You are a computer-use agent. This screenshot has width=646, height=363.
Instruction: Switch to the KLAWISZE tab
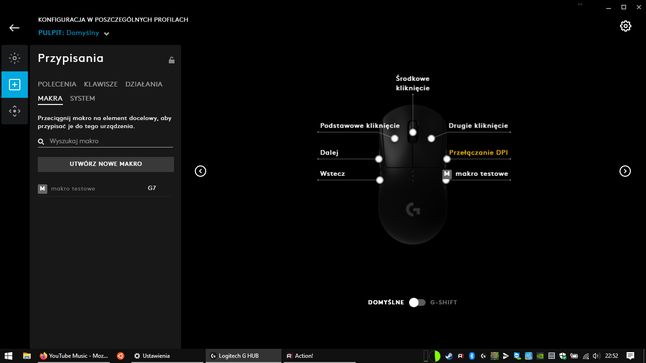click(x=101, y=84)
